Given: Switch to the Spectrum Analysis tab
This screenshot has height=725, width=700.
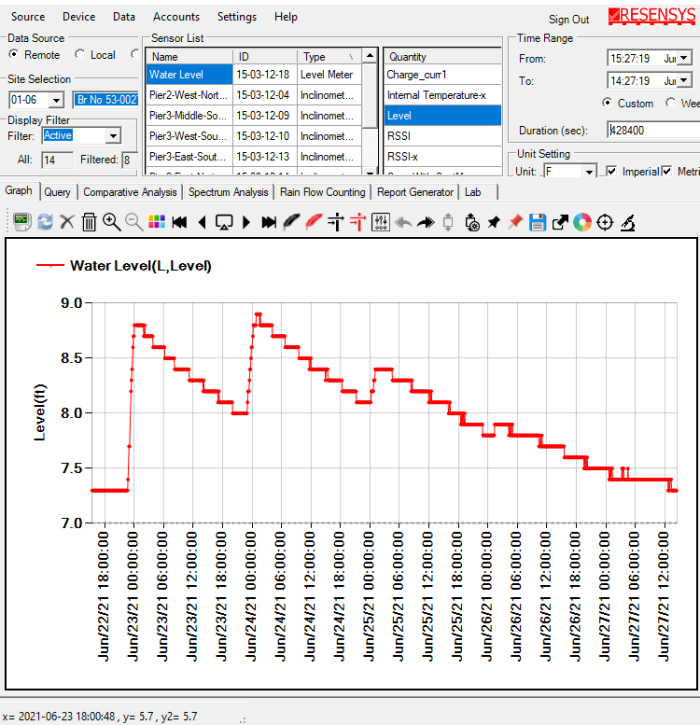Looking at the screenshot, I should click(228, 192).
